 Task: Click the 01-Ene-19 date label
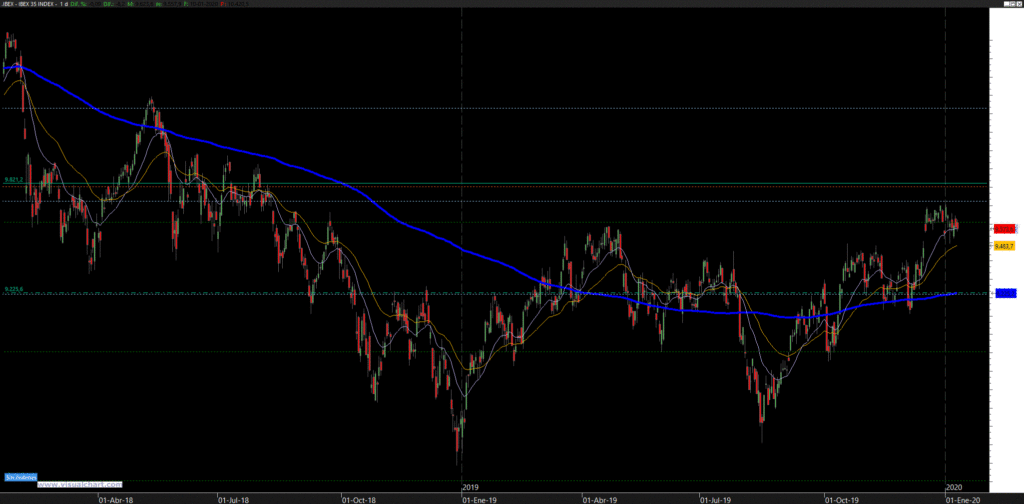(479, 499)
